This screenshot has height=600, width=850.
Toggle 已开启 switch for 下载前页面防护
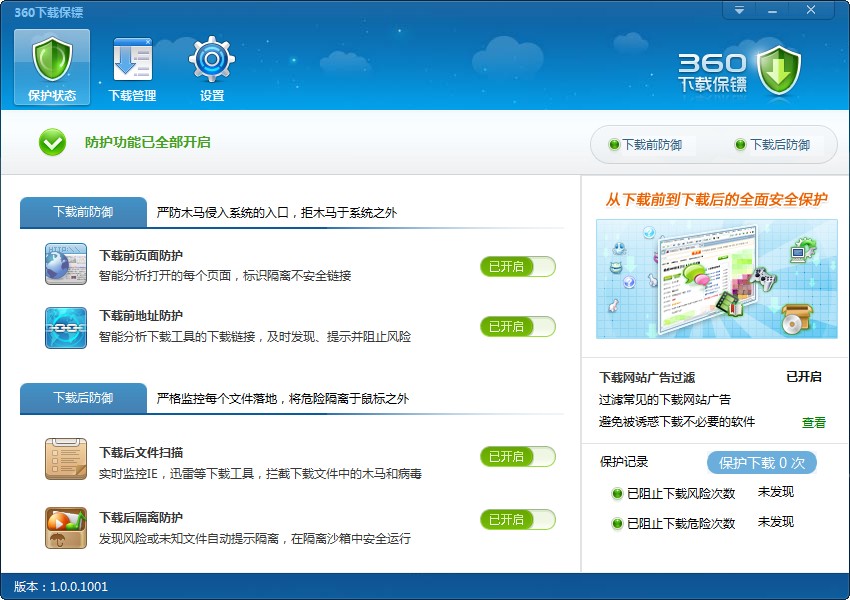(x=517, y=267)
